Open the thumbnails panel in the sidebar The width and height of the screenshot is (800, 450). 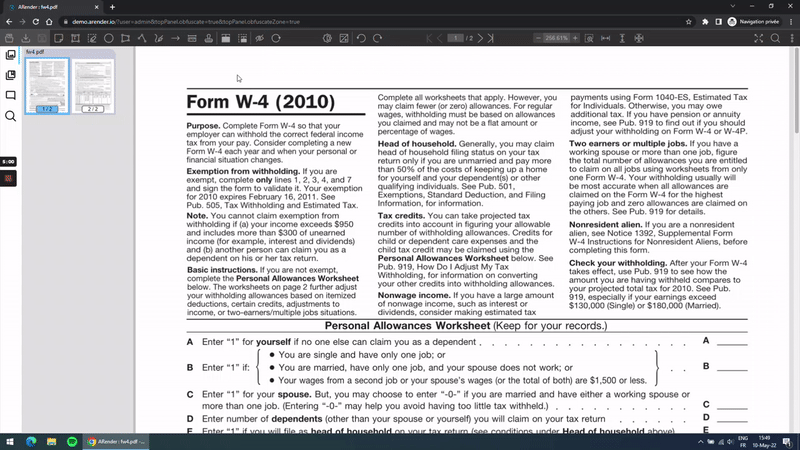(x=10, y=55)
